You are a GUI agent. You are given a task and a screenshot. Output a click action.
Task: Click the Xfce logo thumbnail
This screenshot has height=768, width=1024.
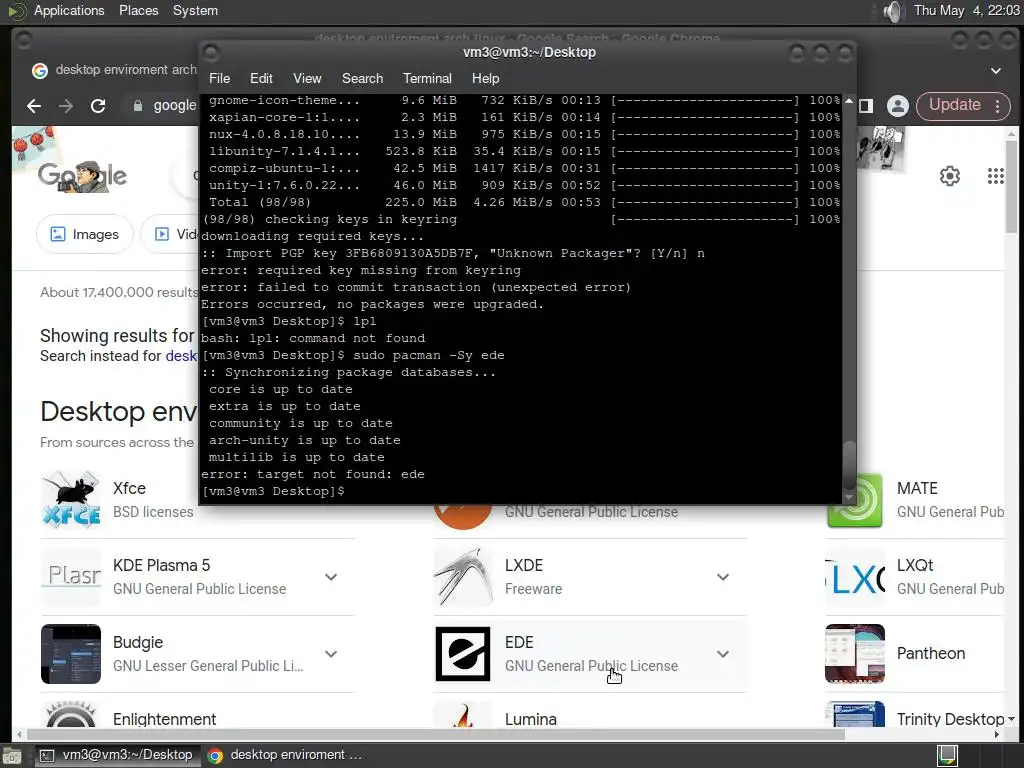(x=71, y=500)
